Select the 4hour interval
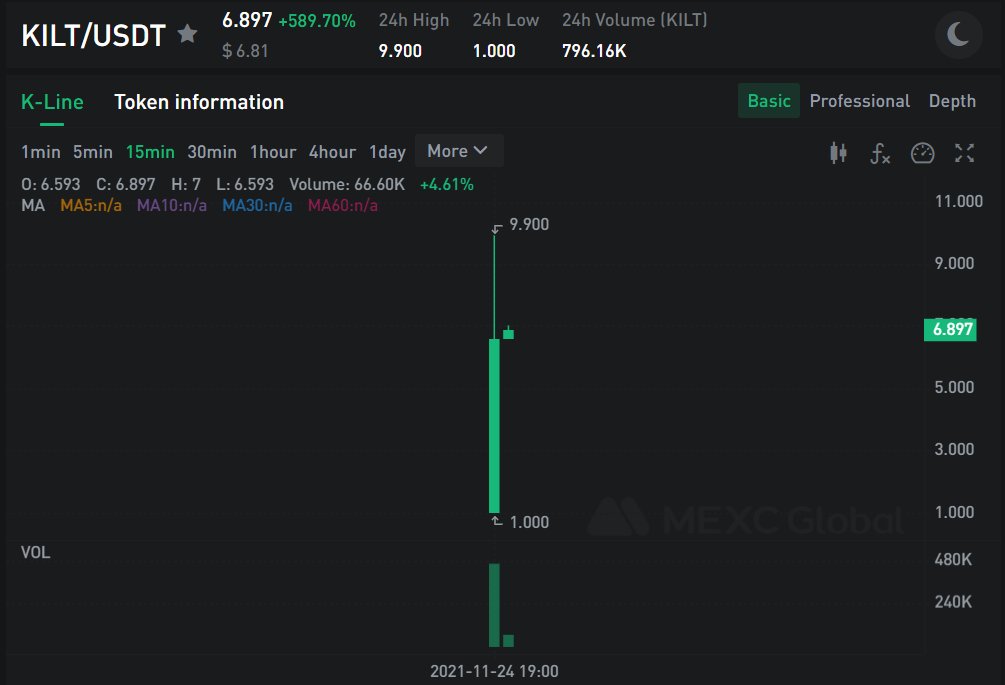The height and width of the screenshot is (685, 1005). pyautogui.click(x=332, y=152)
